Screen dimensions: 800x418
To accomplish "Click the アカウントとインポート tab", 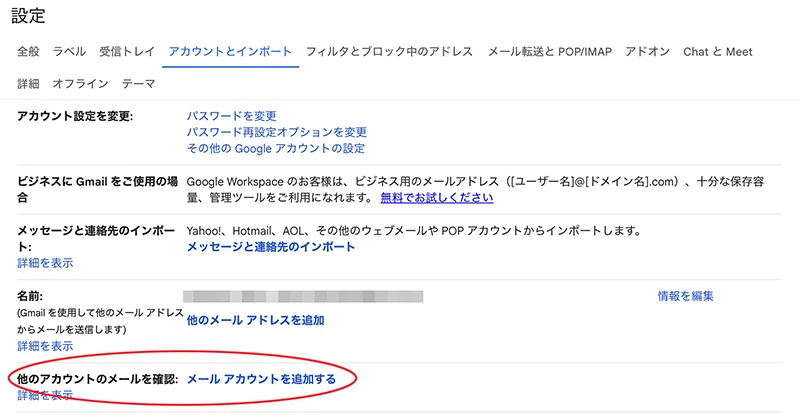I will [230, 51].
